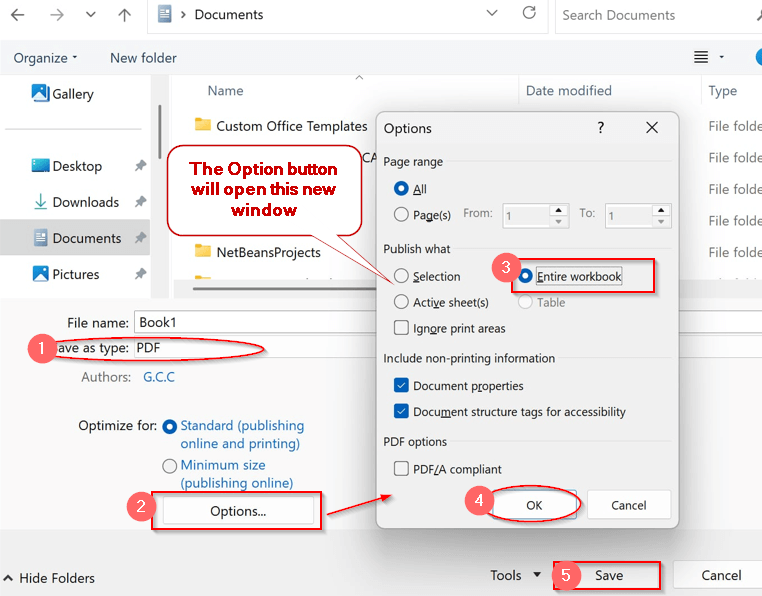Click the Options... button
This screenshot has height=596, width=762.
pyautogui.click(x=238, y=511)
